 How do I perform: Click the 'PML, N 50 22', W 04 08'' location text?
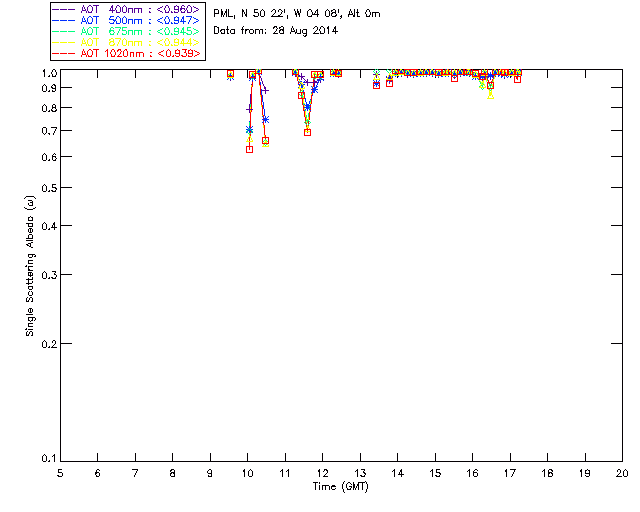click(x=278, y=14)
